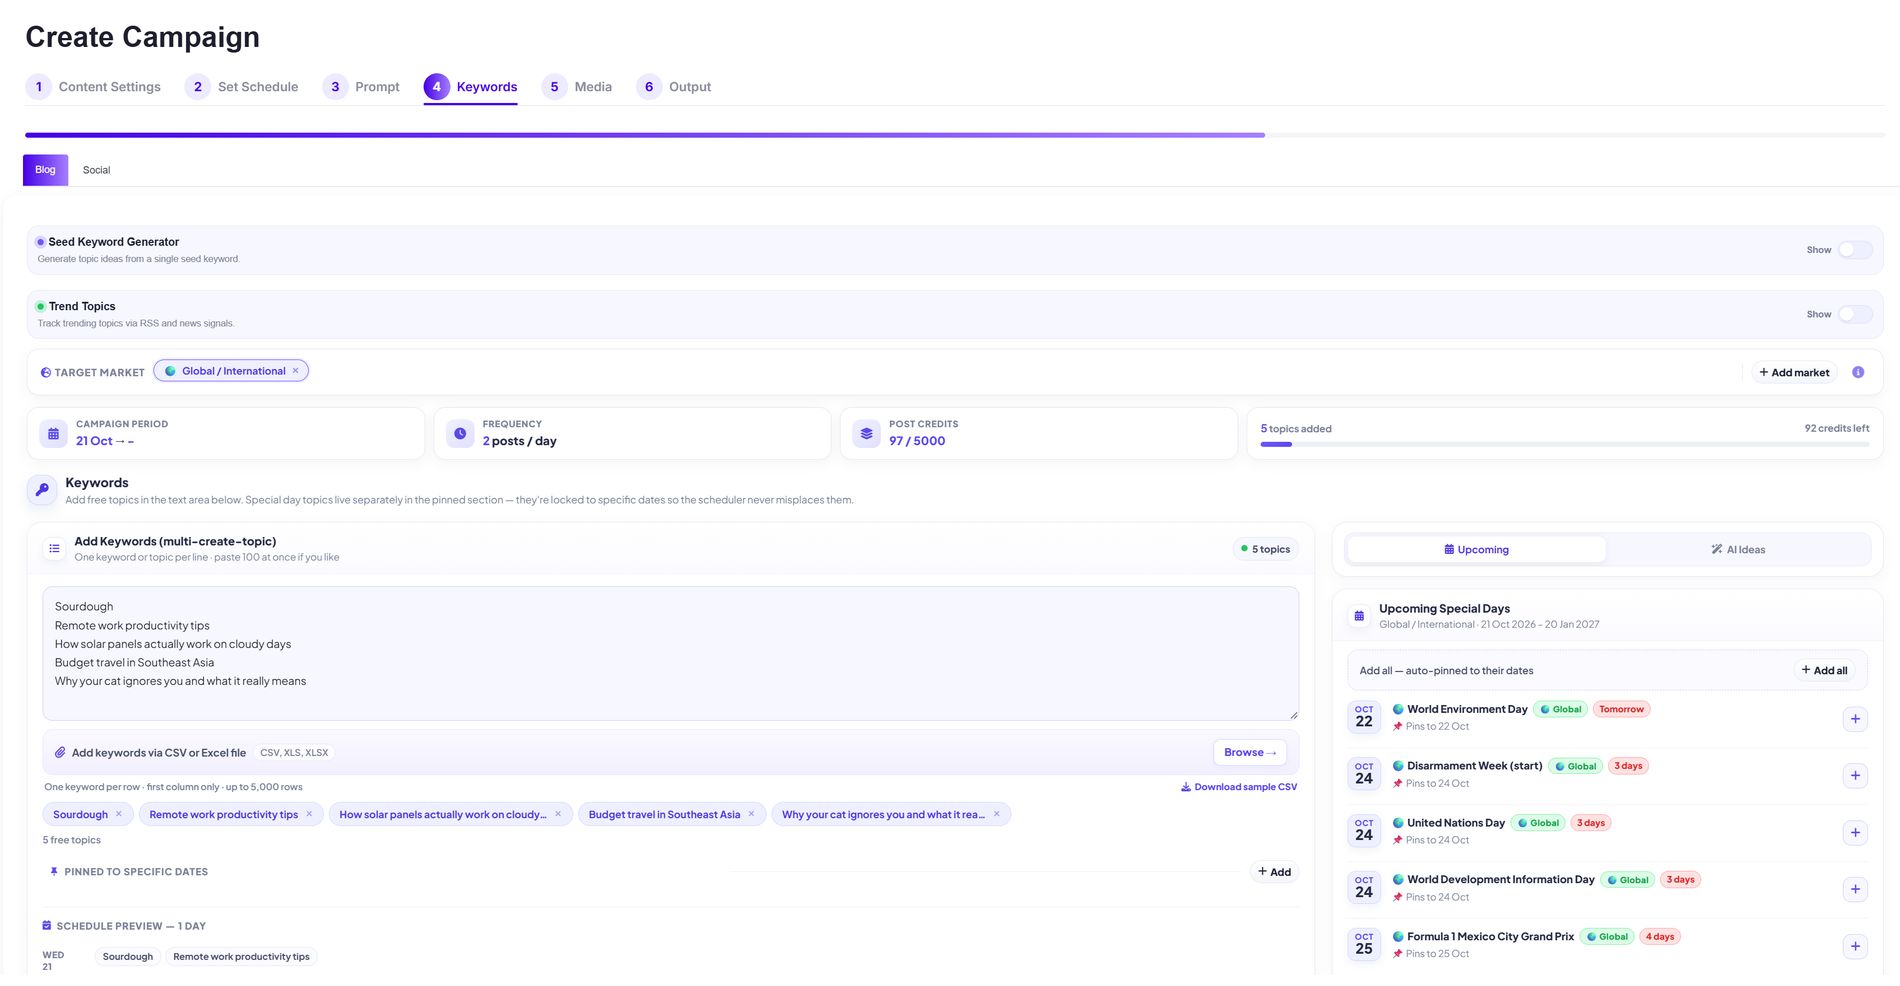The height and width of the screenshot is (986, 1900).
Task: Go to step 2 Set Schedule
Action: [x=241, y=87]
